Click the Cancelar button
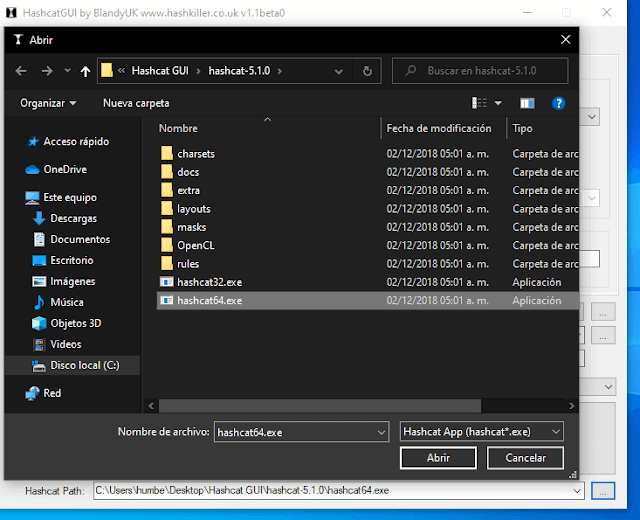 click(525, 458)
